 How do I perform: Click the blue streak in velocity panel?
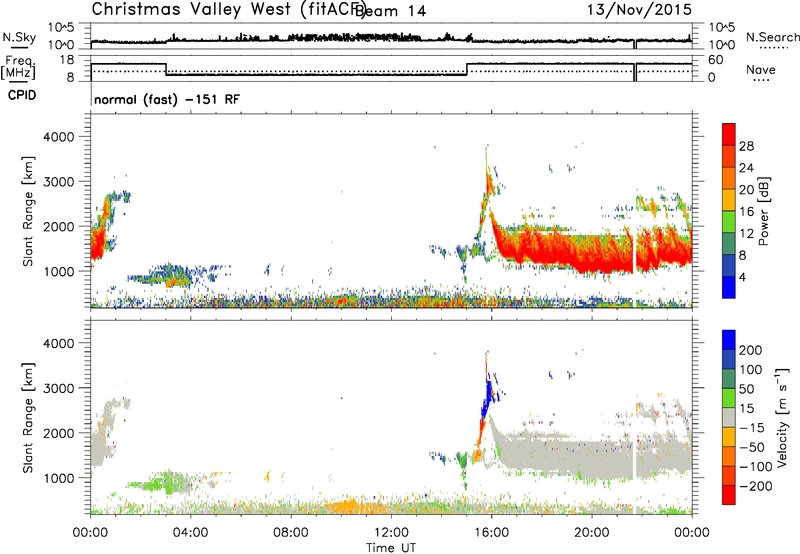pos(488,397)
